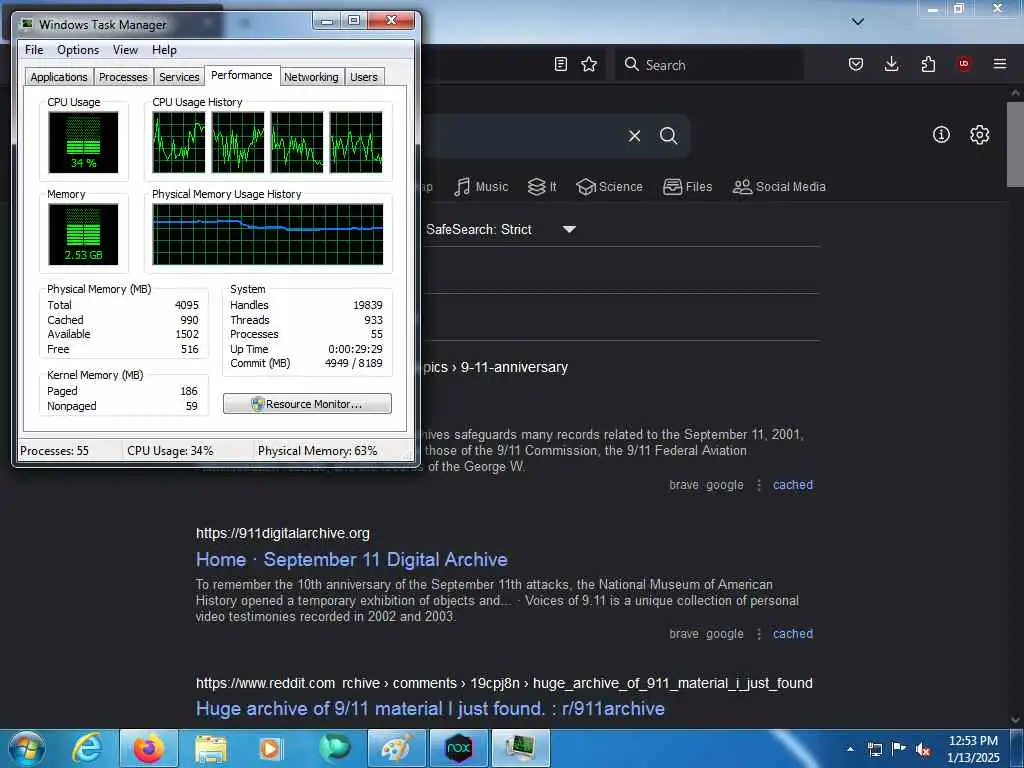Open the Huge archive of 9/11 material link
The width and height of the screenshot is (1024, 768).
pyautogui.click(x=430, y=709)
